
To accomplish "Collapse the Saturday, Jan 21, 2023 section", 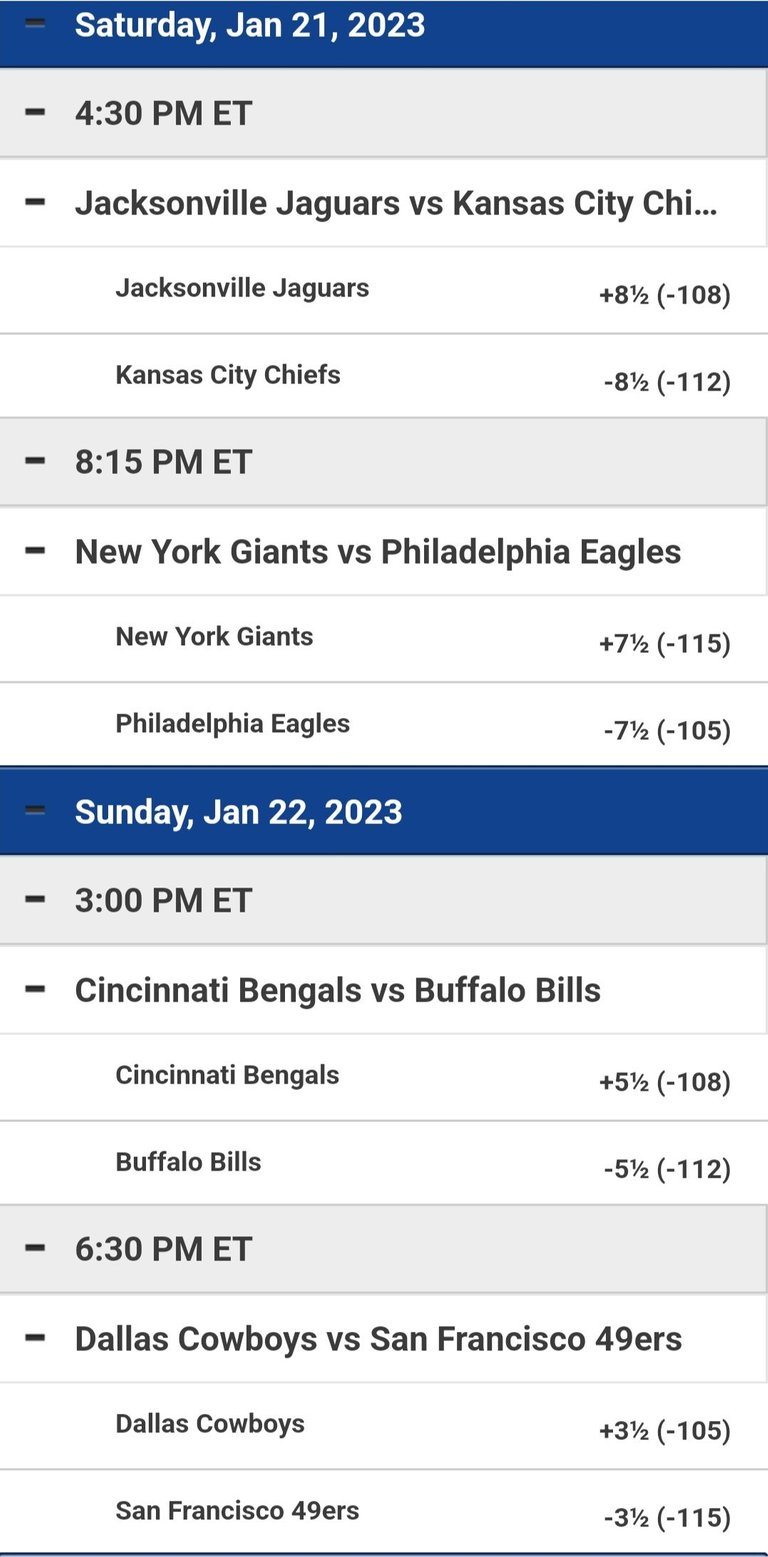I will pyautogui.click(x=36, y=24).
